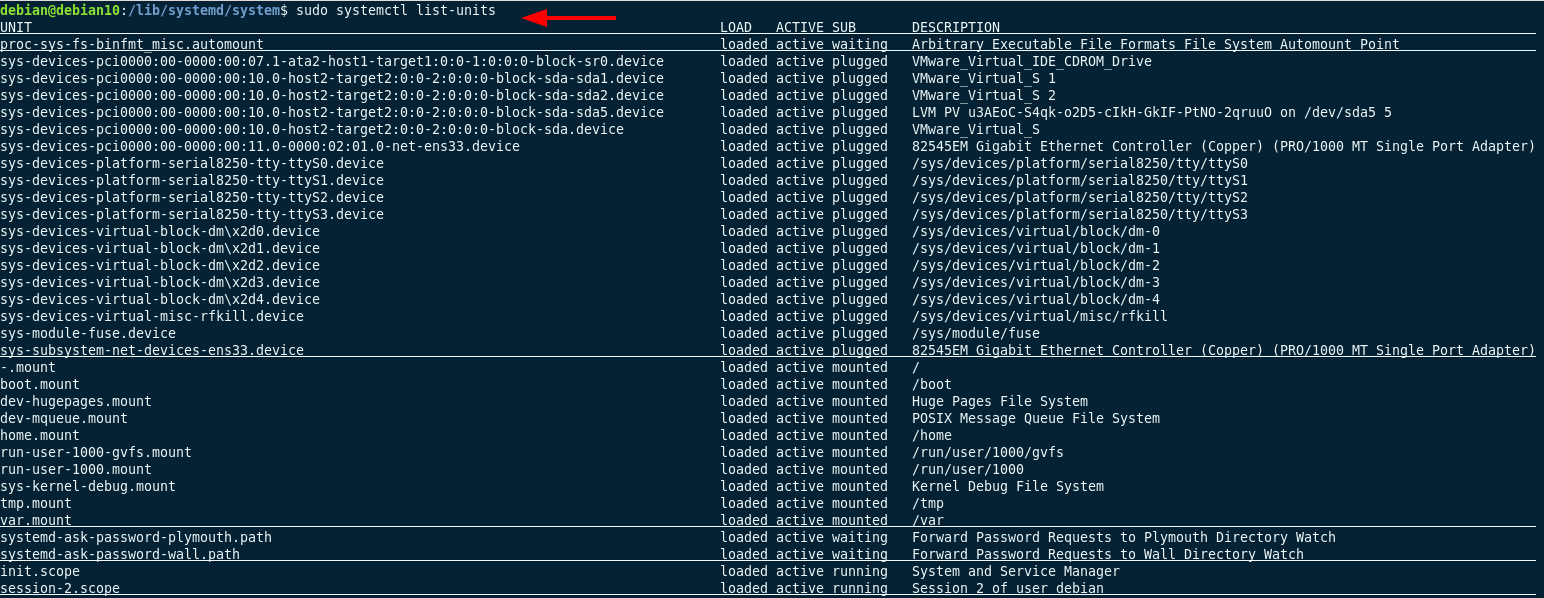The height and width of the screenshot is (598, 1544).
Task: Click description 'VMware_Virtual_S 1'
Action: (984, 78)
